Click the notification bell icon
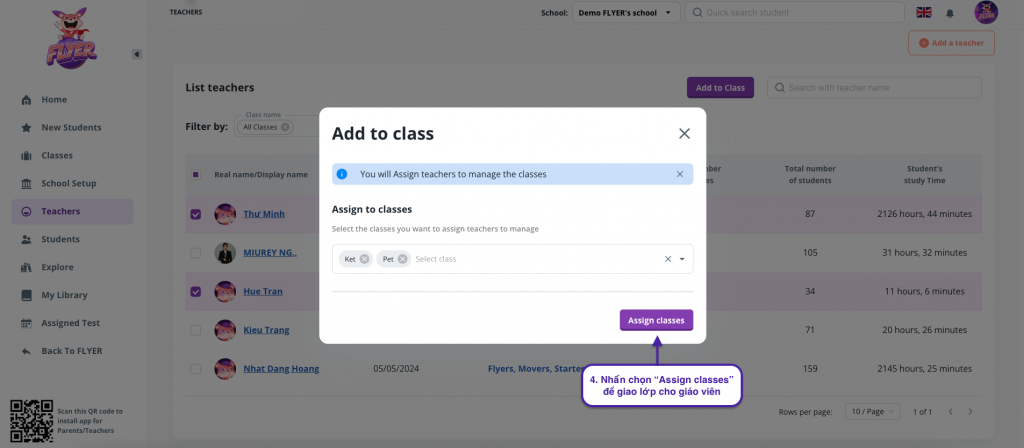 click(950, 13)
